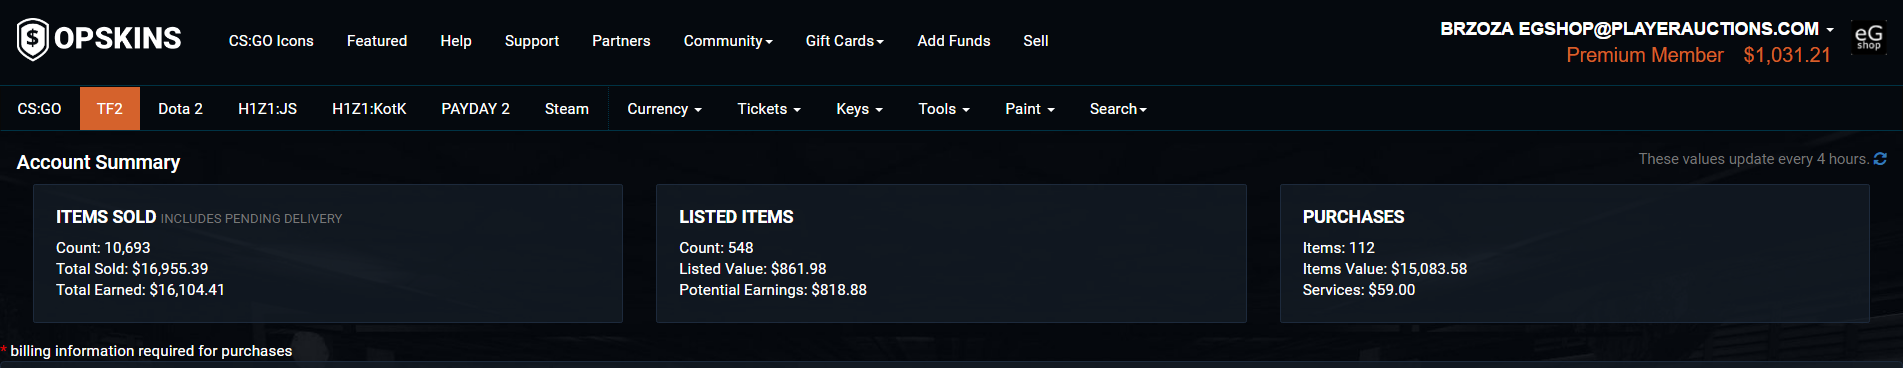Open the Currency dropdown
Viewport: 1903px width, 368px height.
click(x=664, y=109)
